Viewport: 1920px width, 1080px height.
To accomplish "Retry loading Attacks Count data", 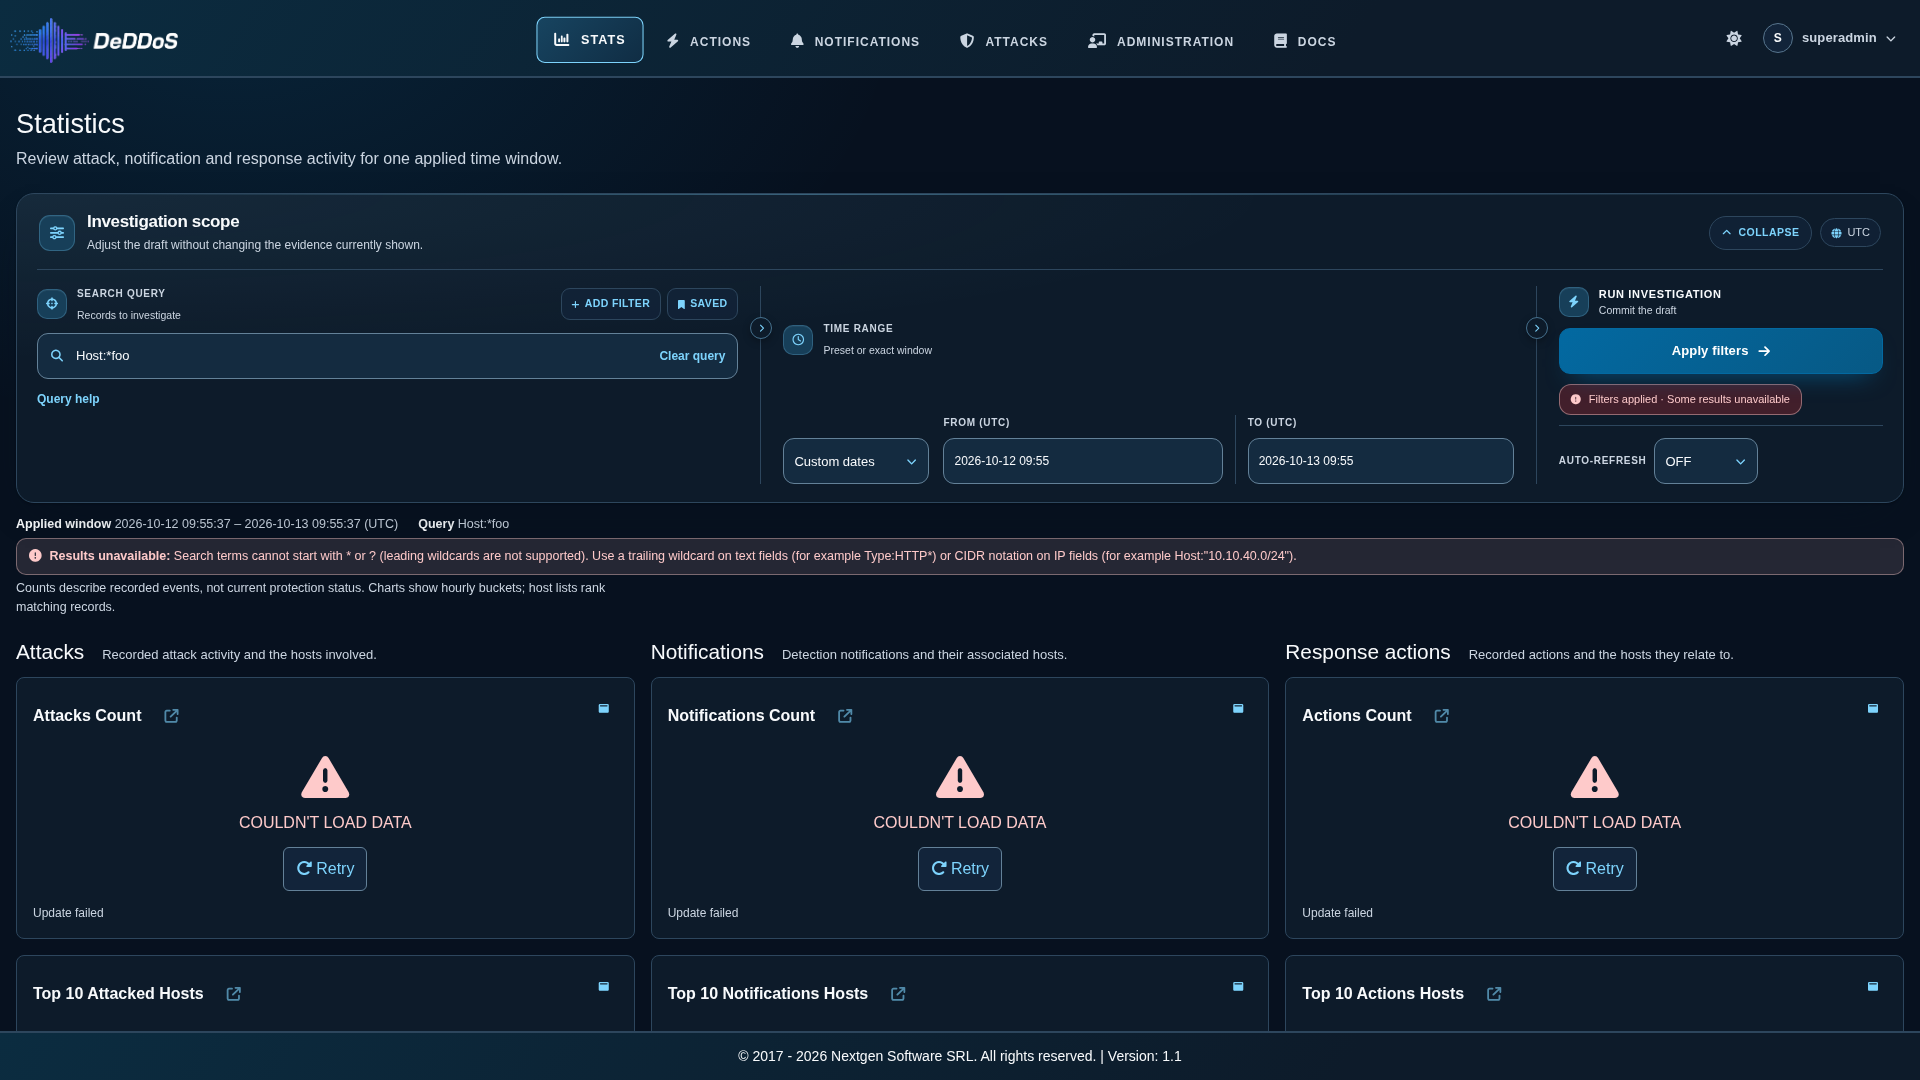I will pos(325,869).
